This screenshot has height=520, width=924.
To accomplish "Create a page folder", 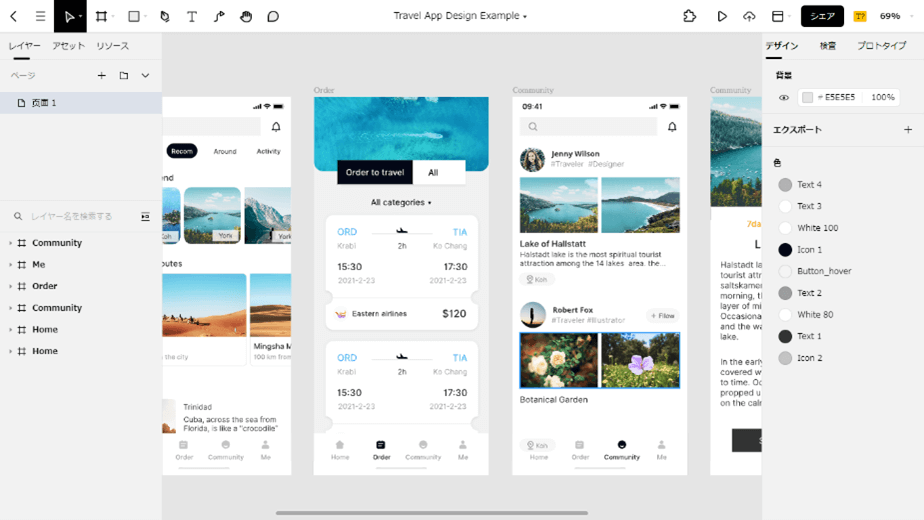I will [124, 75].
